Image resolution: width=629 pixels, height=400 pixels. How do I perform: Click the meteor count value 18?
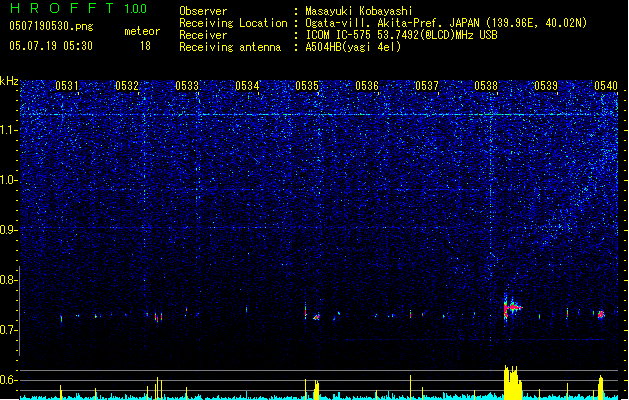145,46
